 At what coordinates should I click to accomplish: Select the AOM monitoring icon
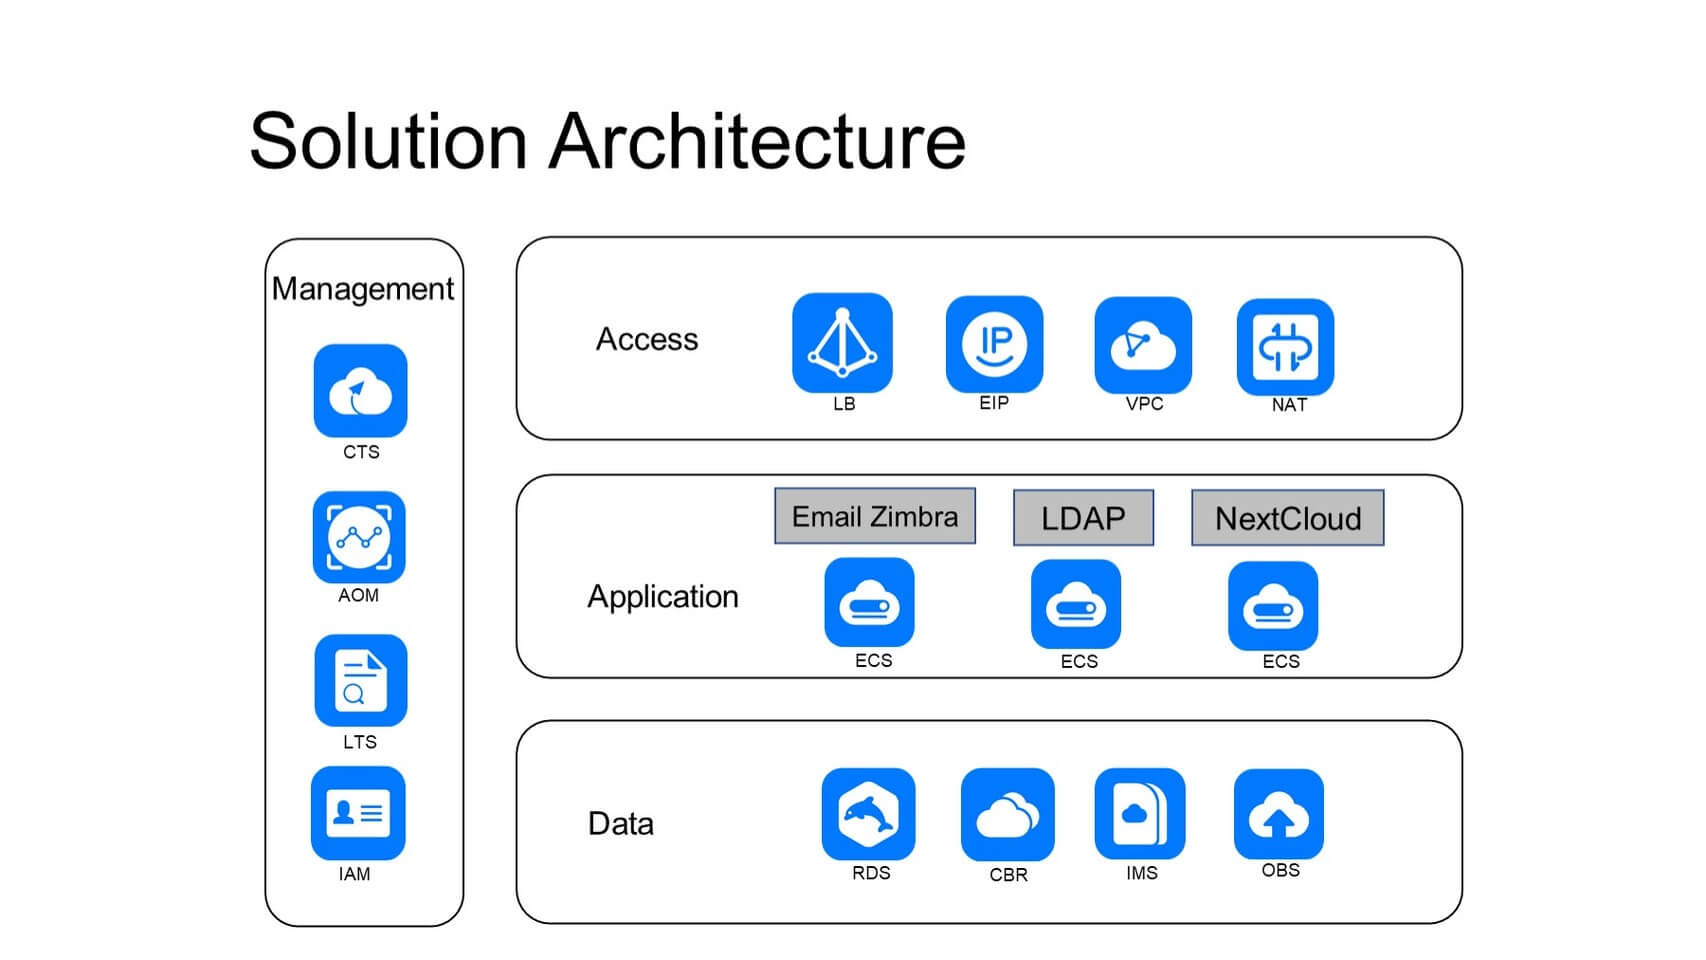[359, 537]
